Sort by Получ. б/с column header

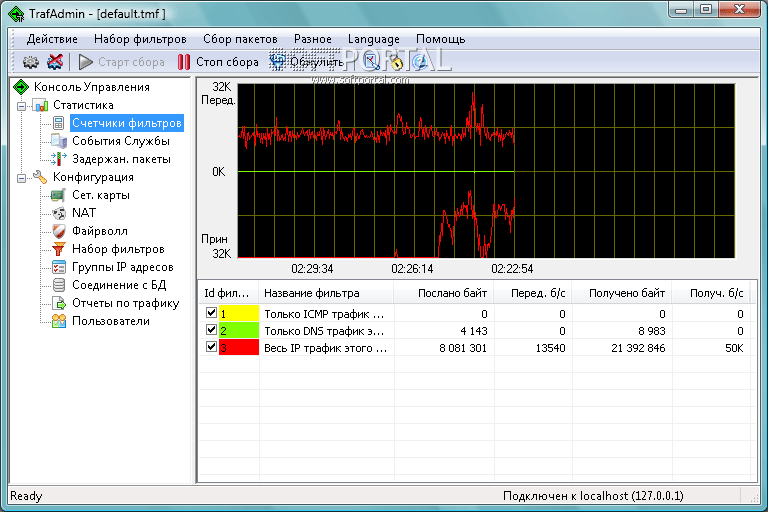(711, 293)
